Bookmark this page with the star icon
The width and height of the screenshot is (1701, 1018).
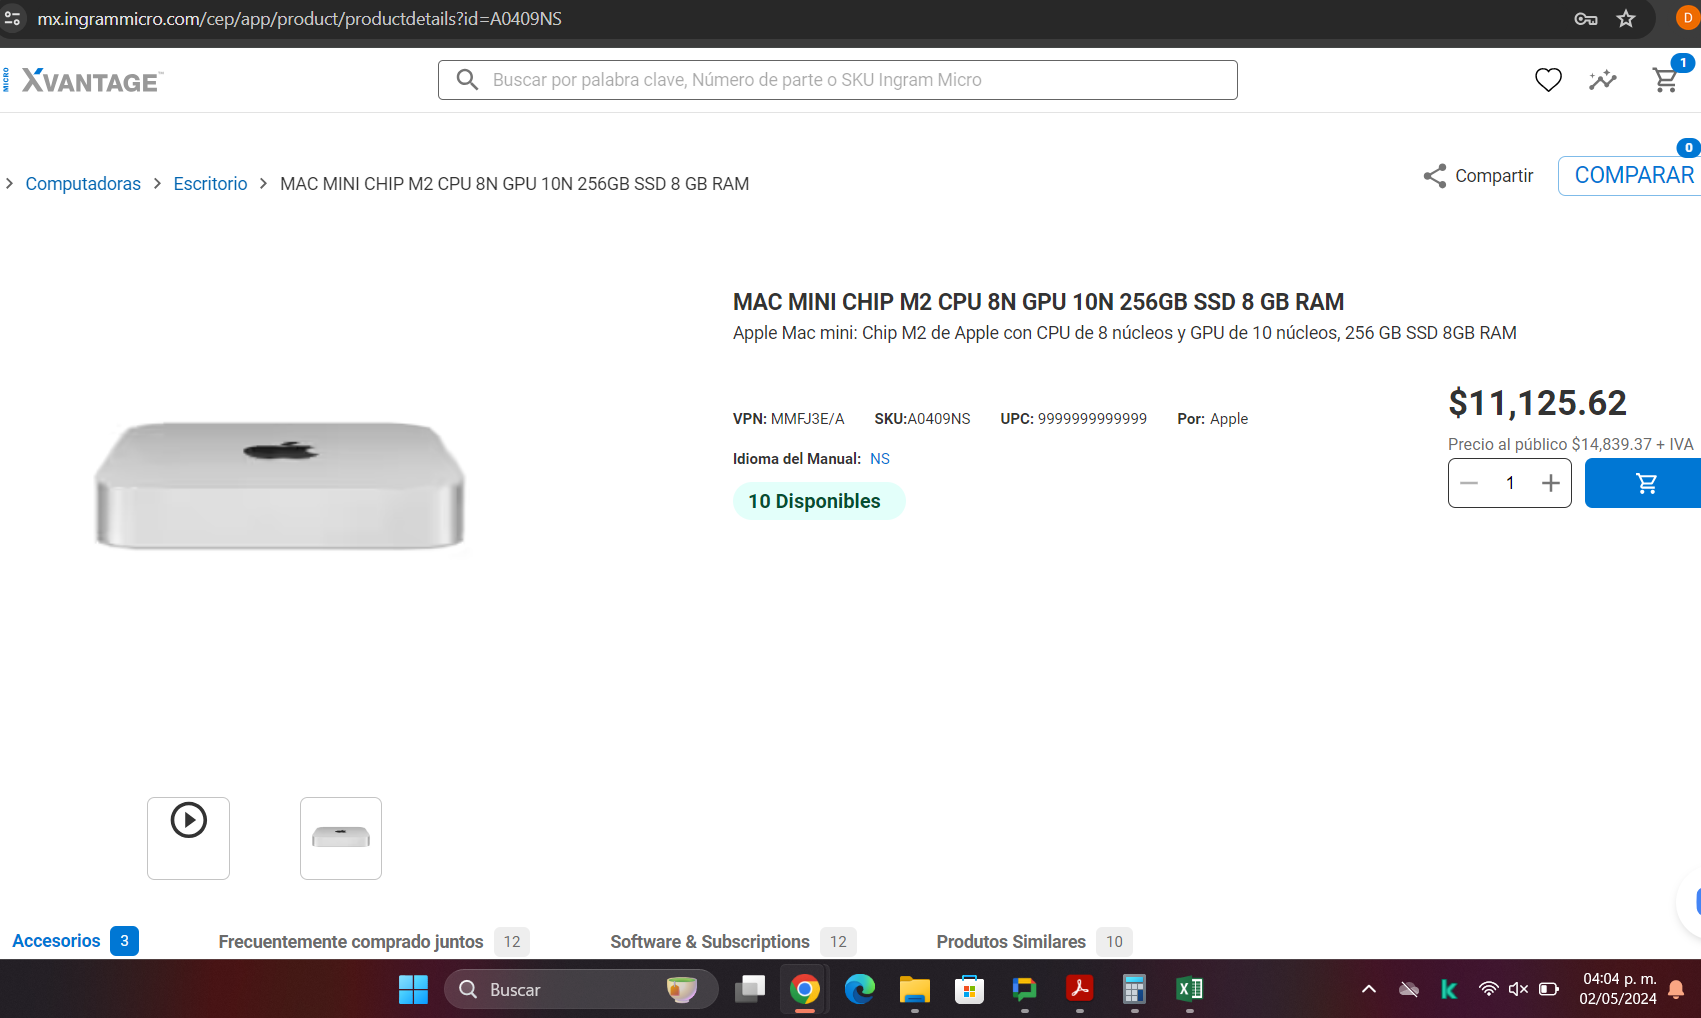coord(1626,19)
